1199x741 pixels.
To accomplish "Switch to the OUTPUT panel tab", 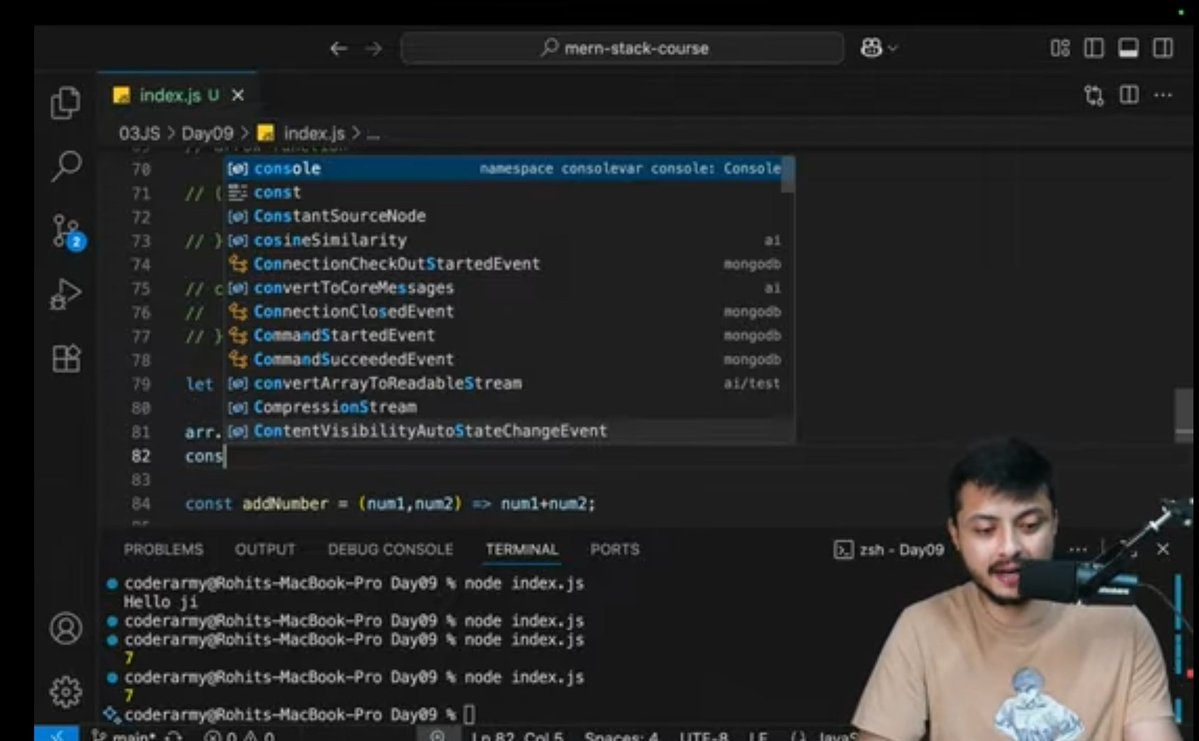I will click(265, 549).
